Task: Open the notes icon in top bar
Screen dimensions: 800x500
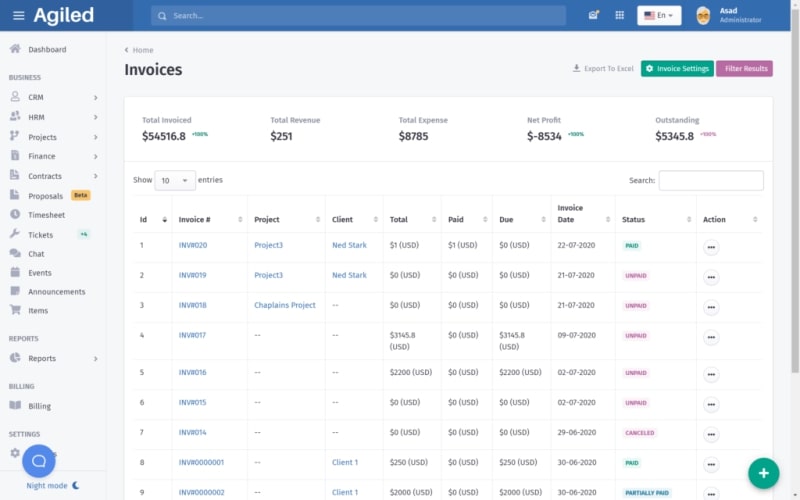Action: pyautogui.click(x=594, y=16)
